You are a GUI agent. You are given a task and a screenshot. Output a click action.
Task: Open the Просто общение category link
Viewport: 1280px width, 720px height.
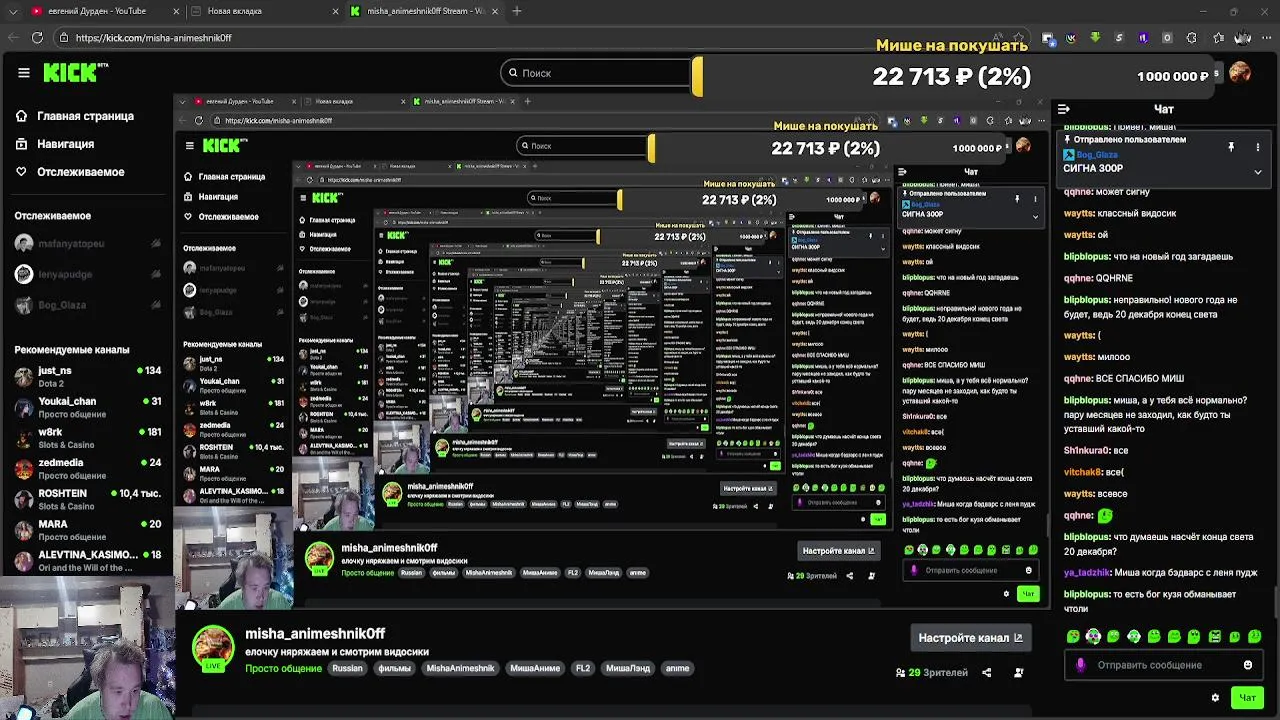(x=283, y=669)
